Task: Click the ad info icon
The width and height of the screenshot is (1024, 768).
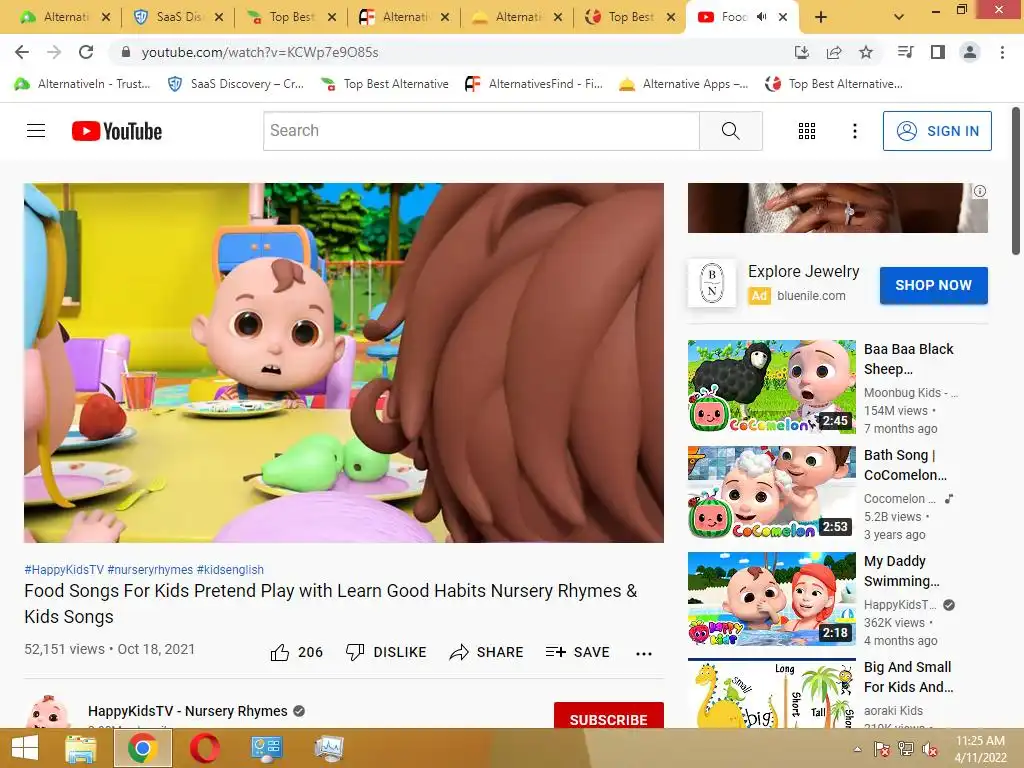Action: point(980,191)
